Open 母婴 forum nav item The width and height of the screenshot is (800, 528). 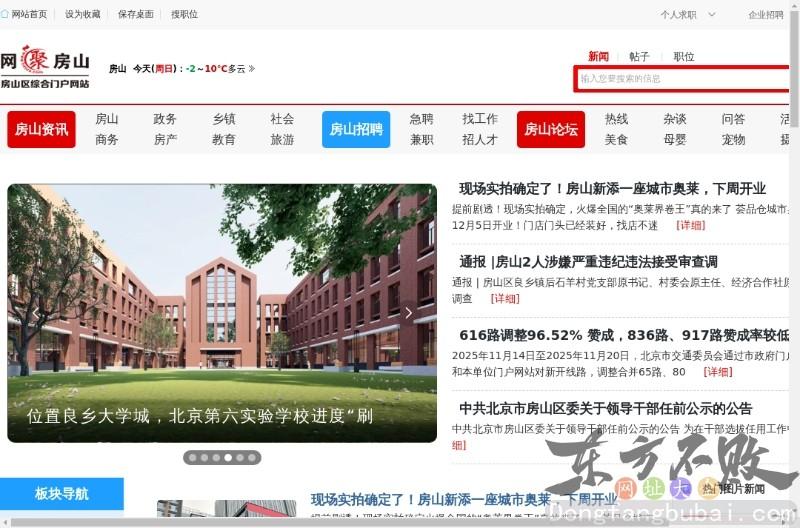point(675,140)
